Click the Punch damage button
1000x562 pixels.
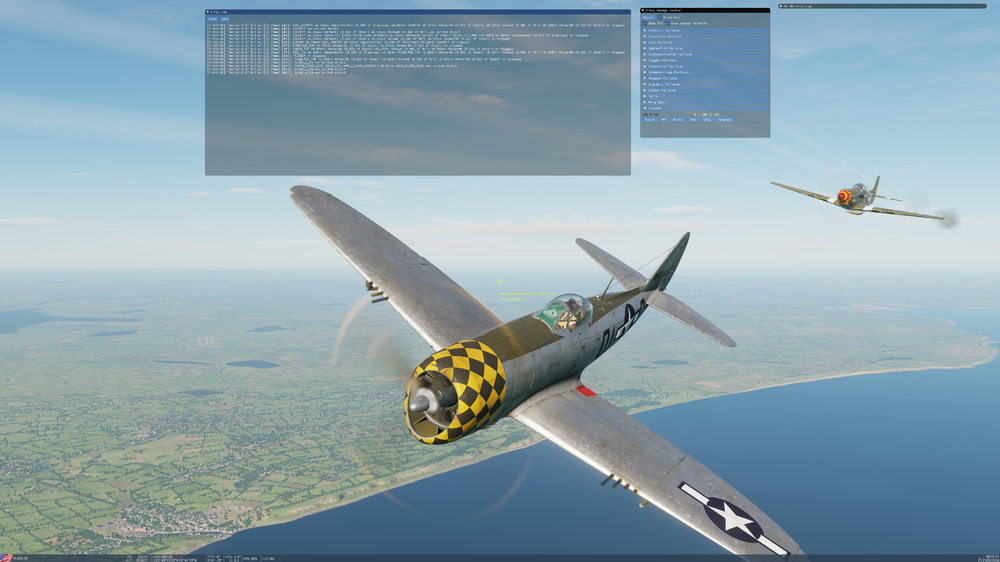pyautogui.click(x=649, y=120)
